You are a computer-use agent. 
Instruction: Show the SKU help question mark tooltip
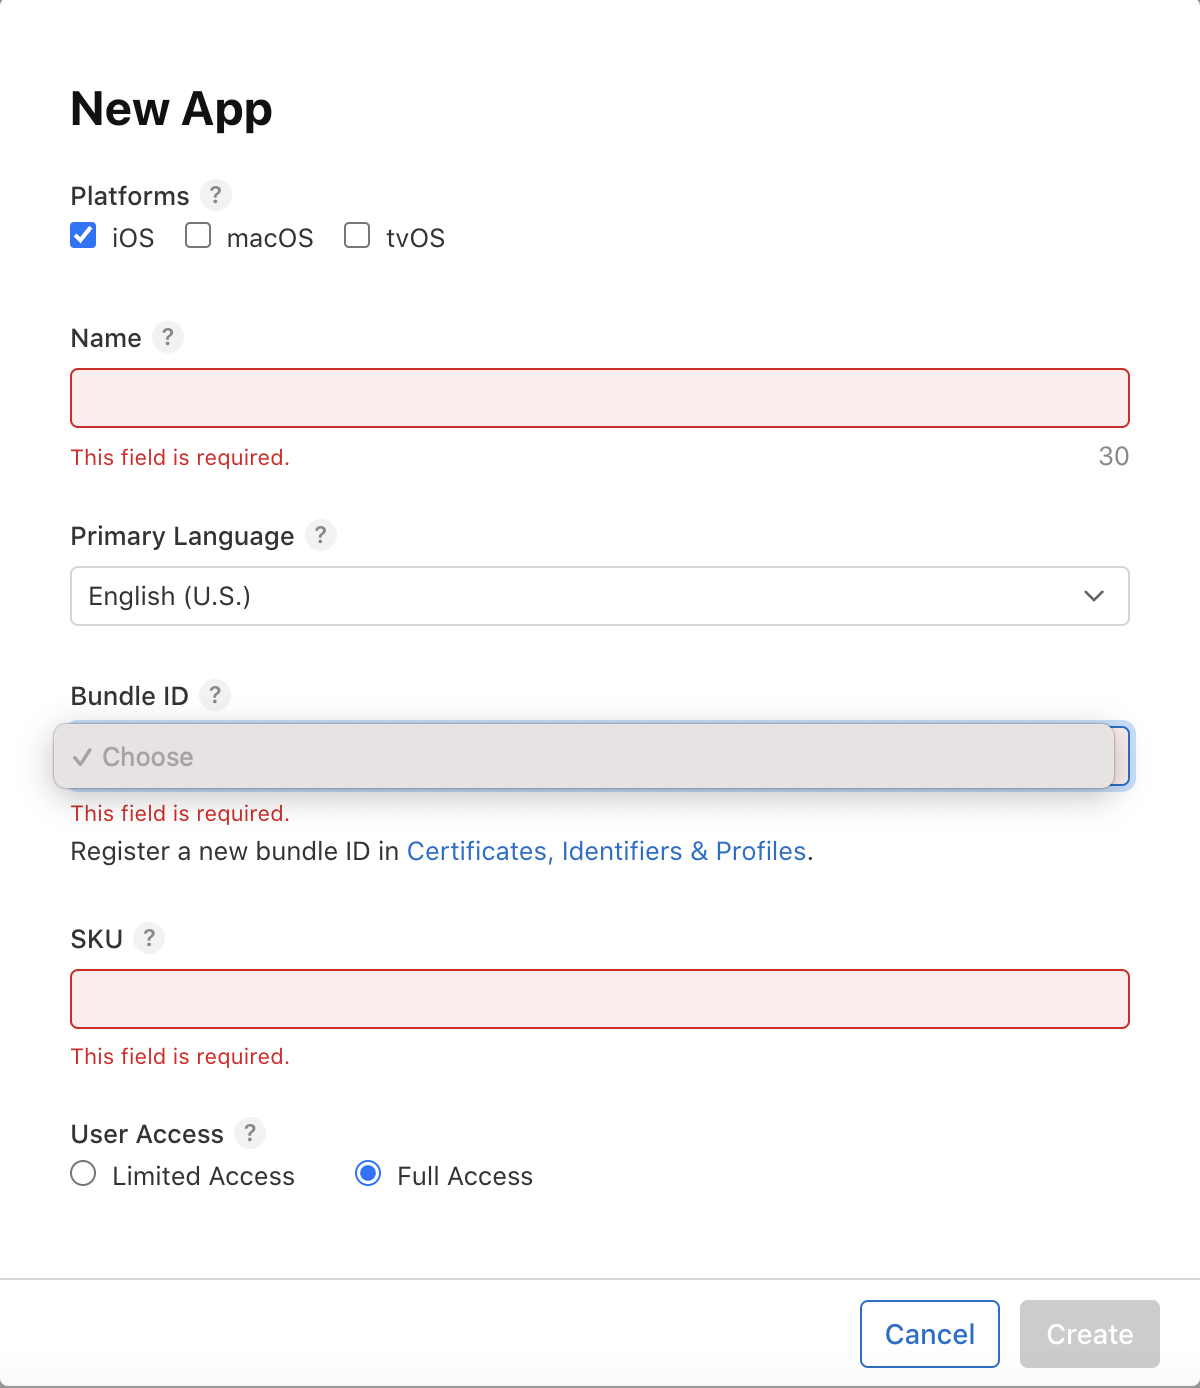149,938
